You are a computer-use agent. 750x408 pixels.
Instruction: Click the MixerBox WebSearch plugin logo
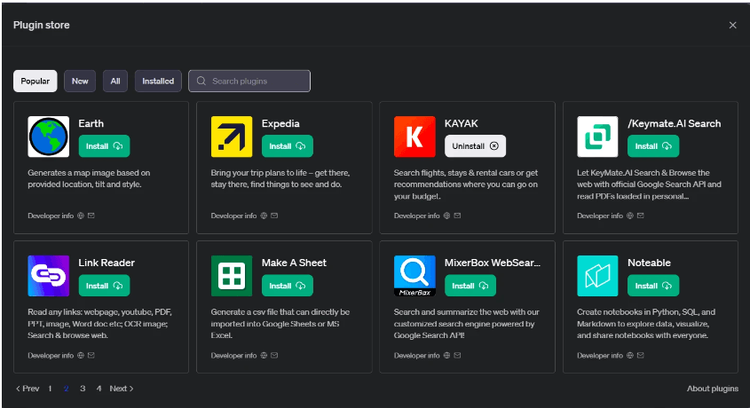pos(415,276)
